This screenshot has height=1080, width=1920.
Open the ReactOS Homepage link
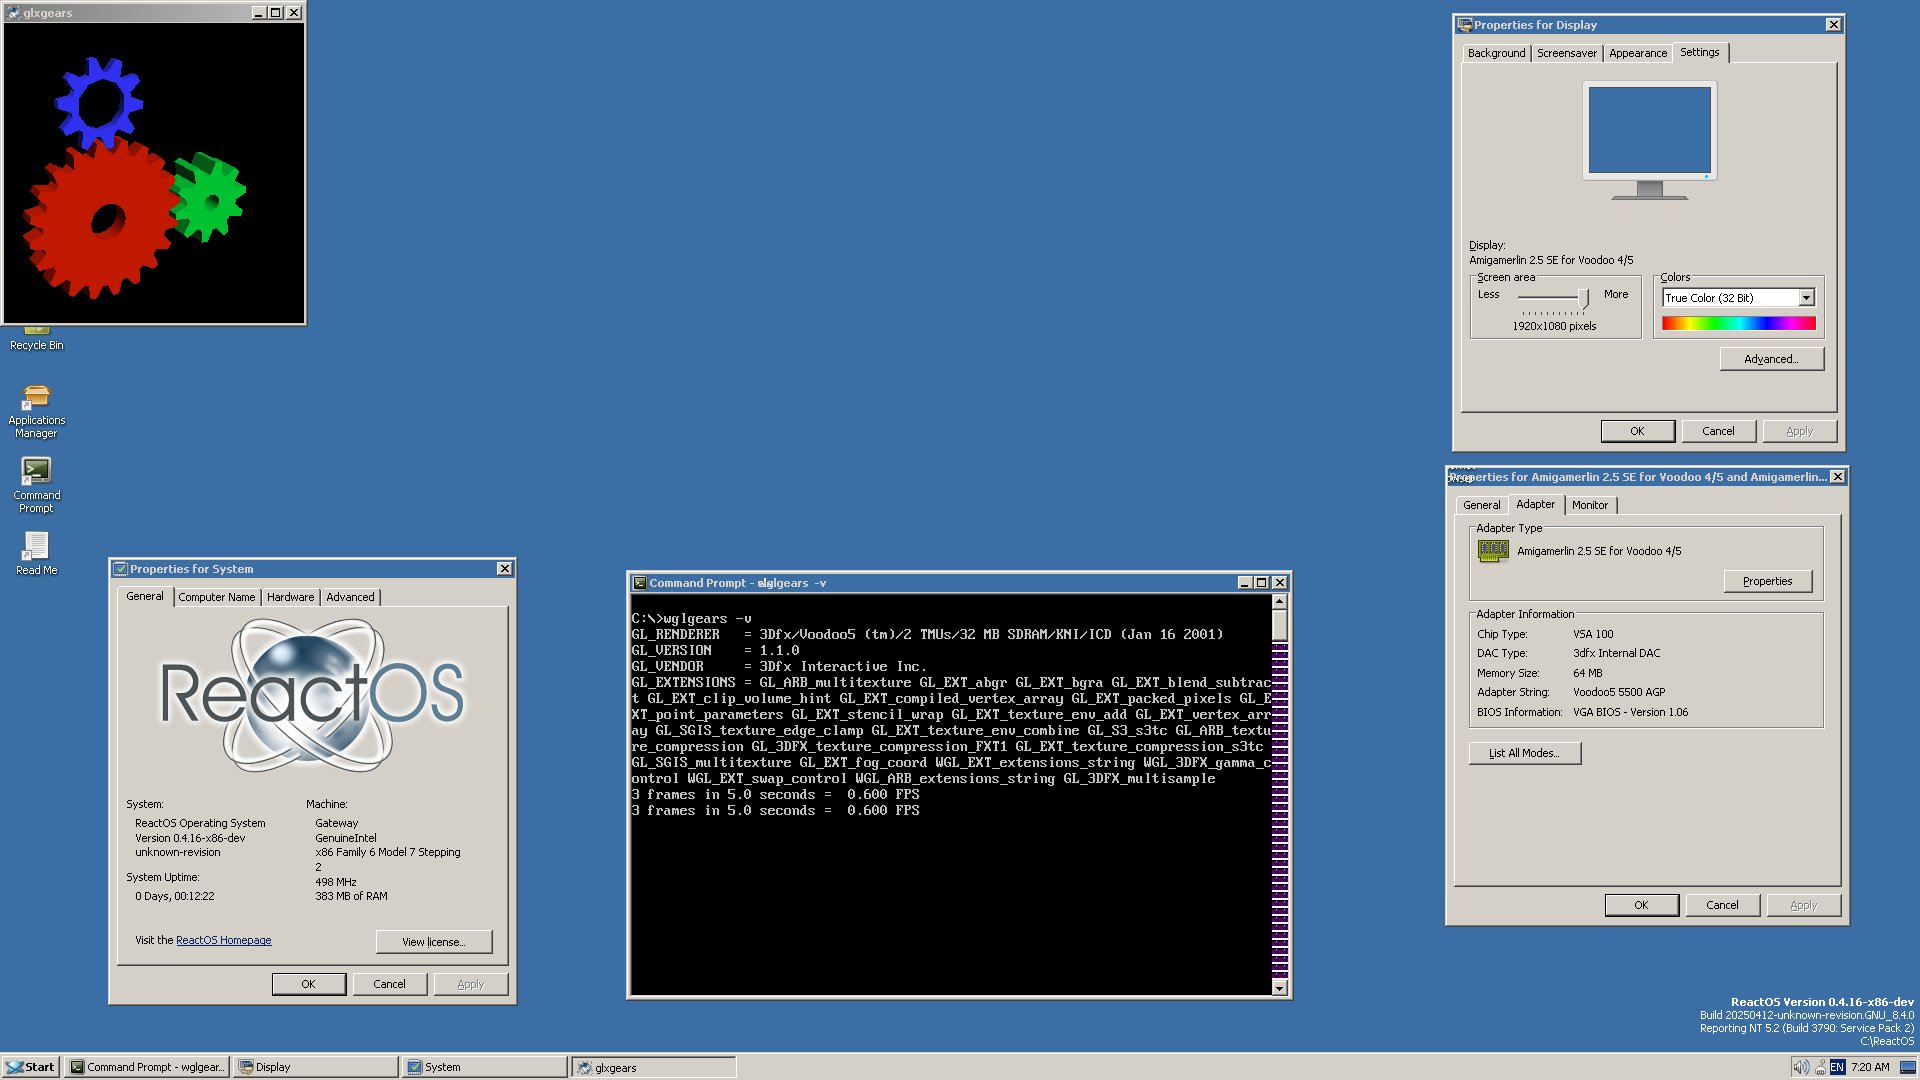[x=223, y=940]
